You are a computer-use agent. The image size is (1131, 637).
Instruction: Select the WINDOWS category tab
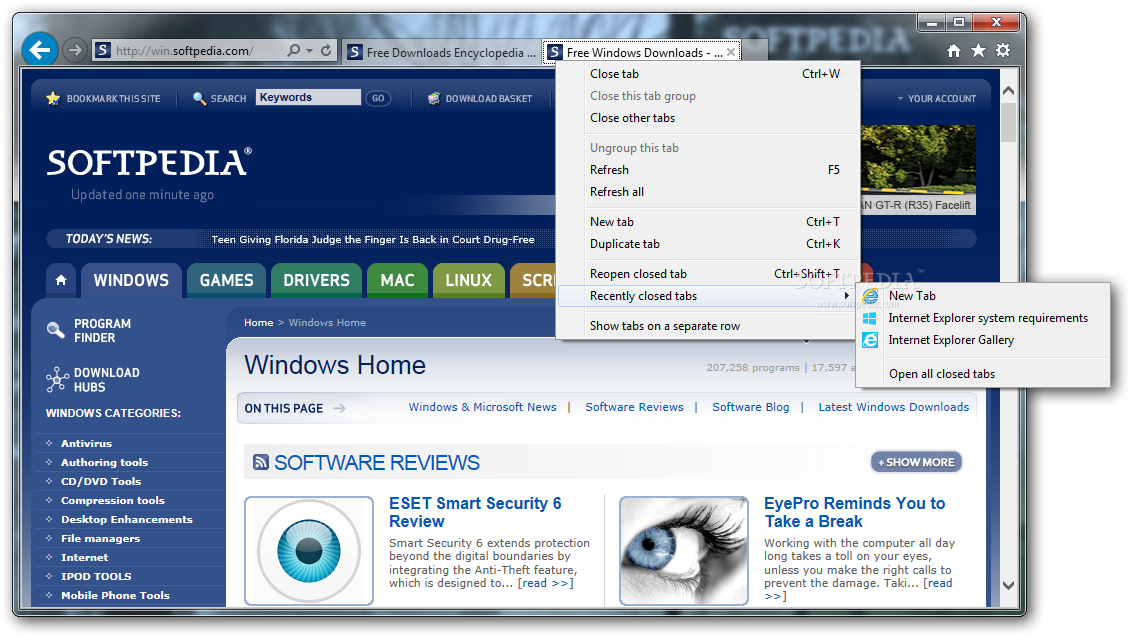pyautogui.click(x=131, y=280)
